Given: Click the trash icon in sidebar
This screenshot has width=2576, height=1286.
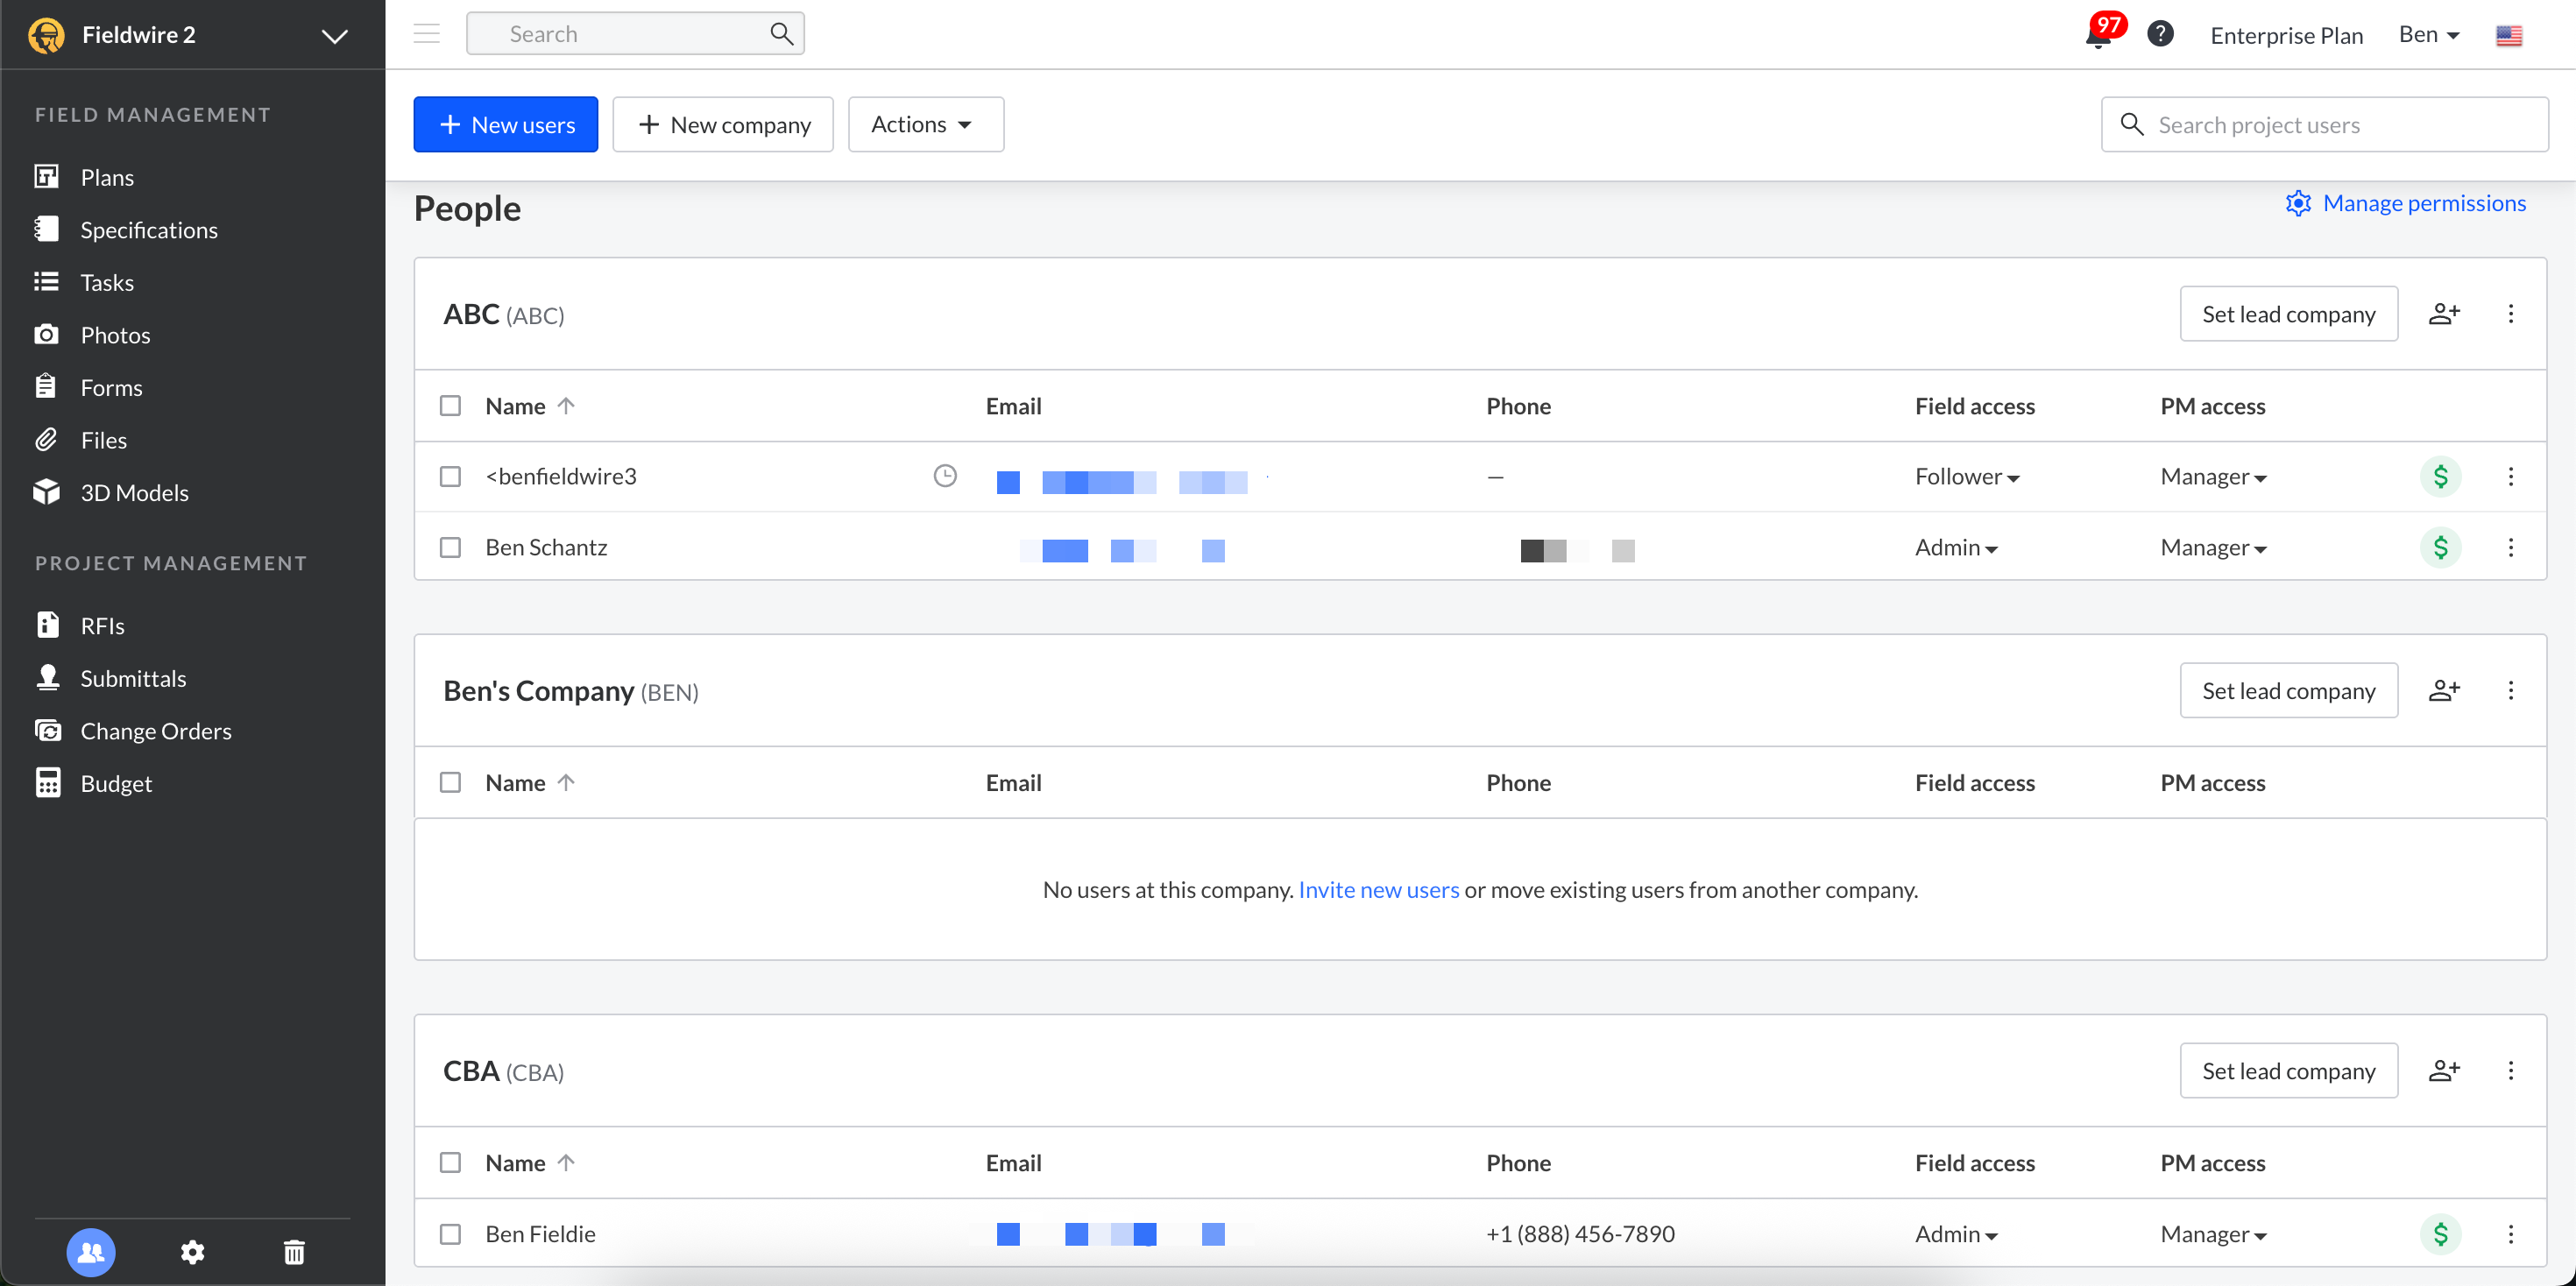Looking at the screenshot, I should click(x=294, y=1251).
